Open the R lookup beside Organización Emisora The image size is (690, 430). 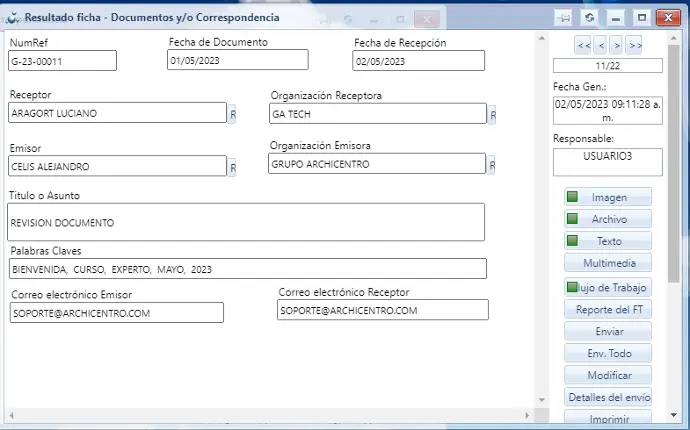(491, 165)
